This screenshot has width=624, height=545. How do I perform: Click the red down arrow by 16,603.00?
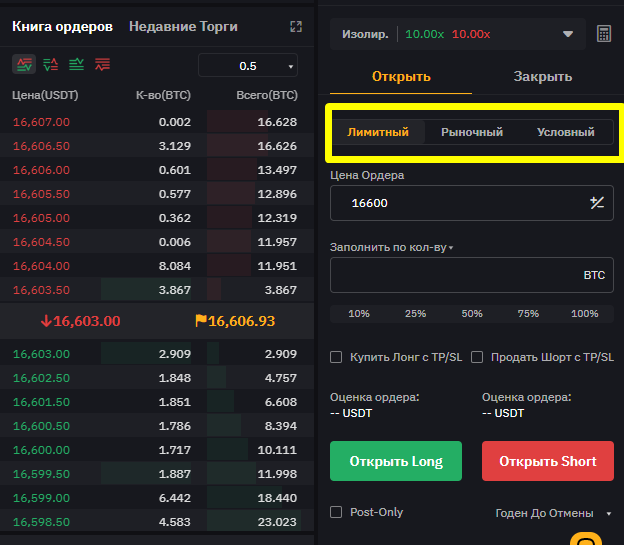pyautogui.click(x=46, y=321)
